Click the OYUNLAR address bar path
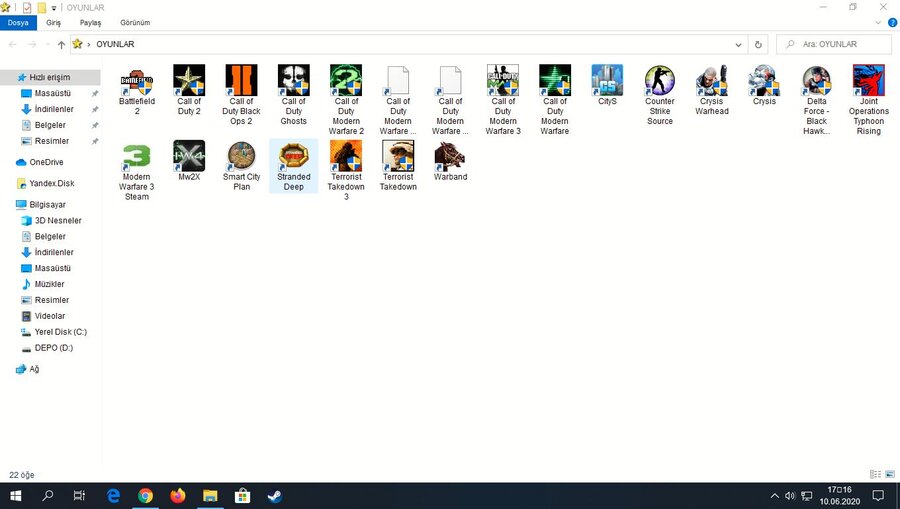 point(115,44)
